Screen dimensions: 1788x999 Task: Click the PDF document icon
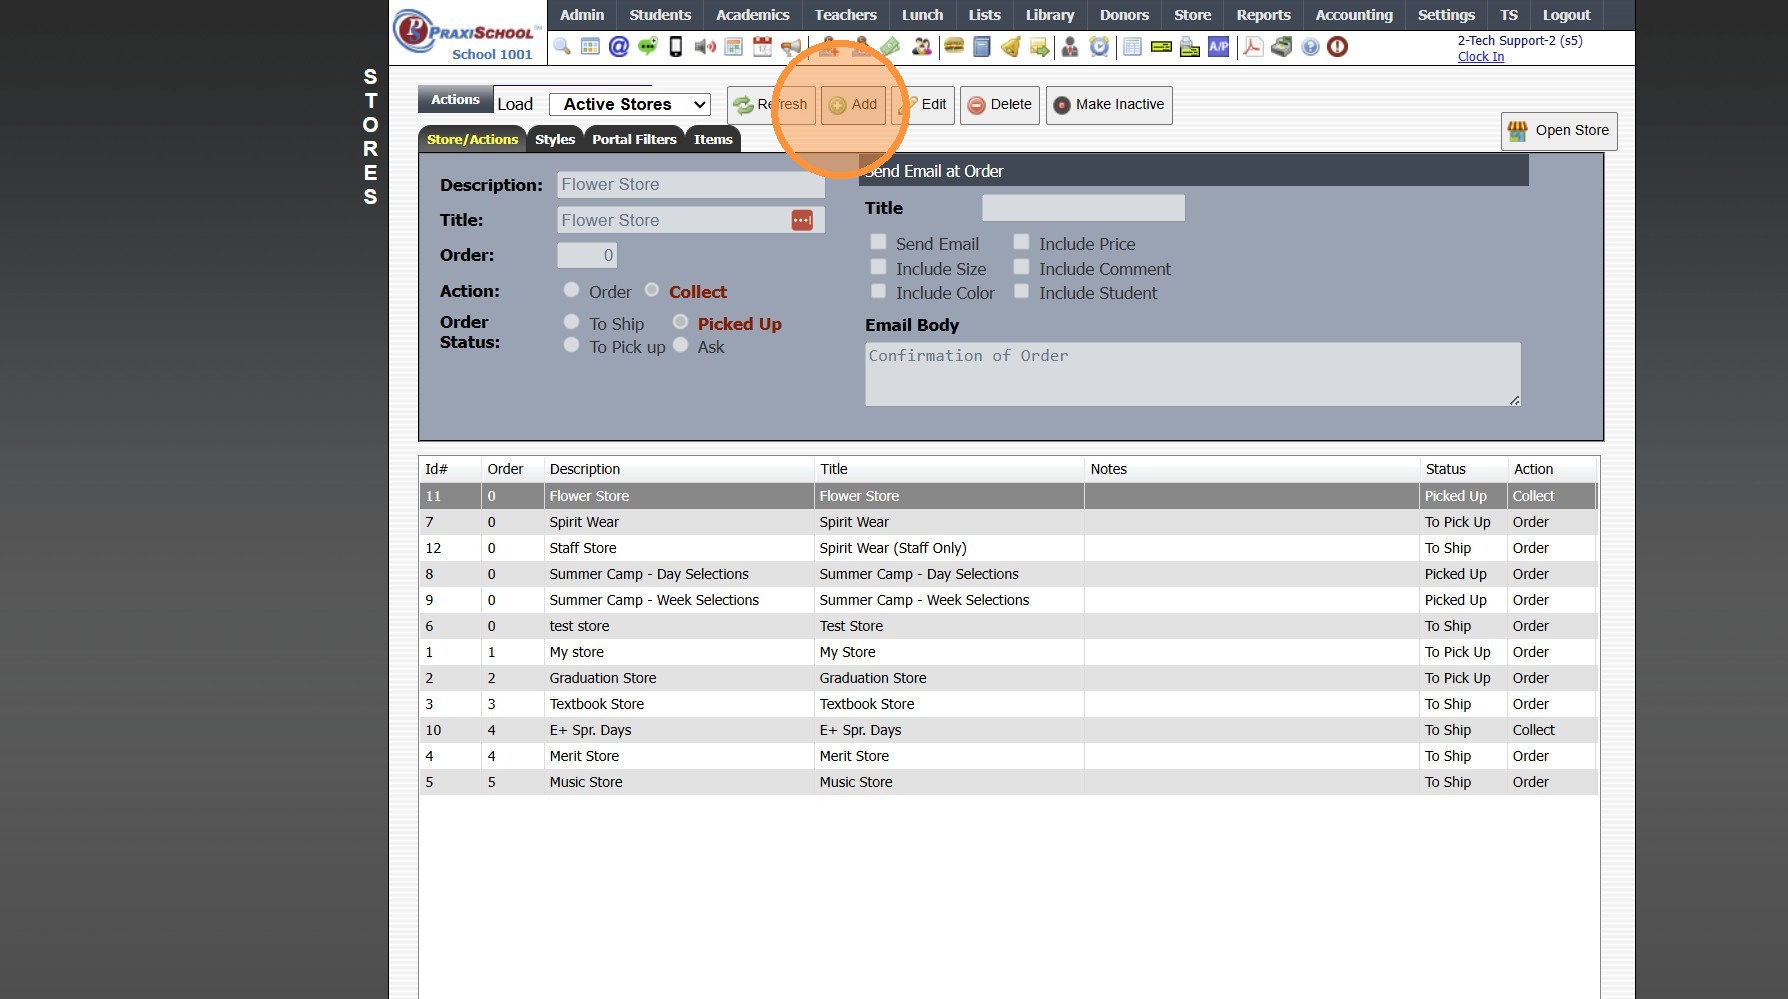pyautogui.click(x=1252, y=47)
